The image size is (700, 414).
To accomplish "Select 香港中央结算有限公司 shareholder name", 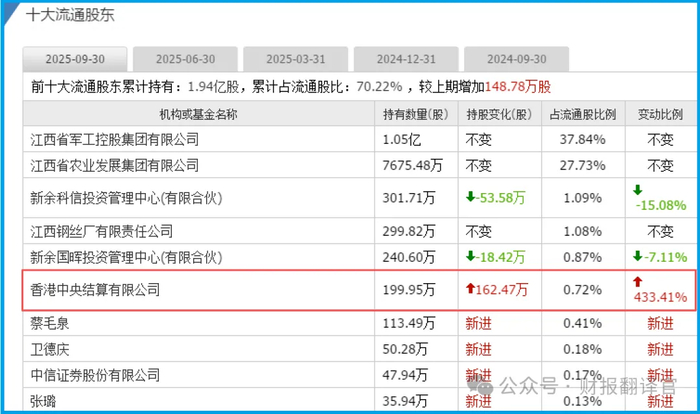I will pyautogui.click(x=95, y=290).
